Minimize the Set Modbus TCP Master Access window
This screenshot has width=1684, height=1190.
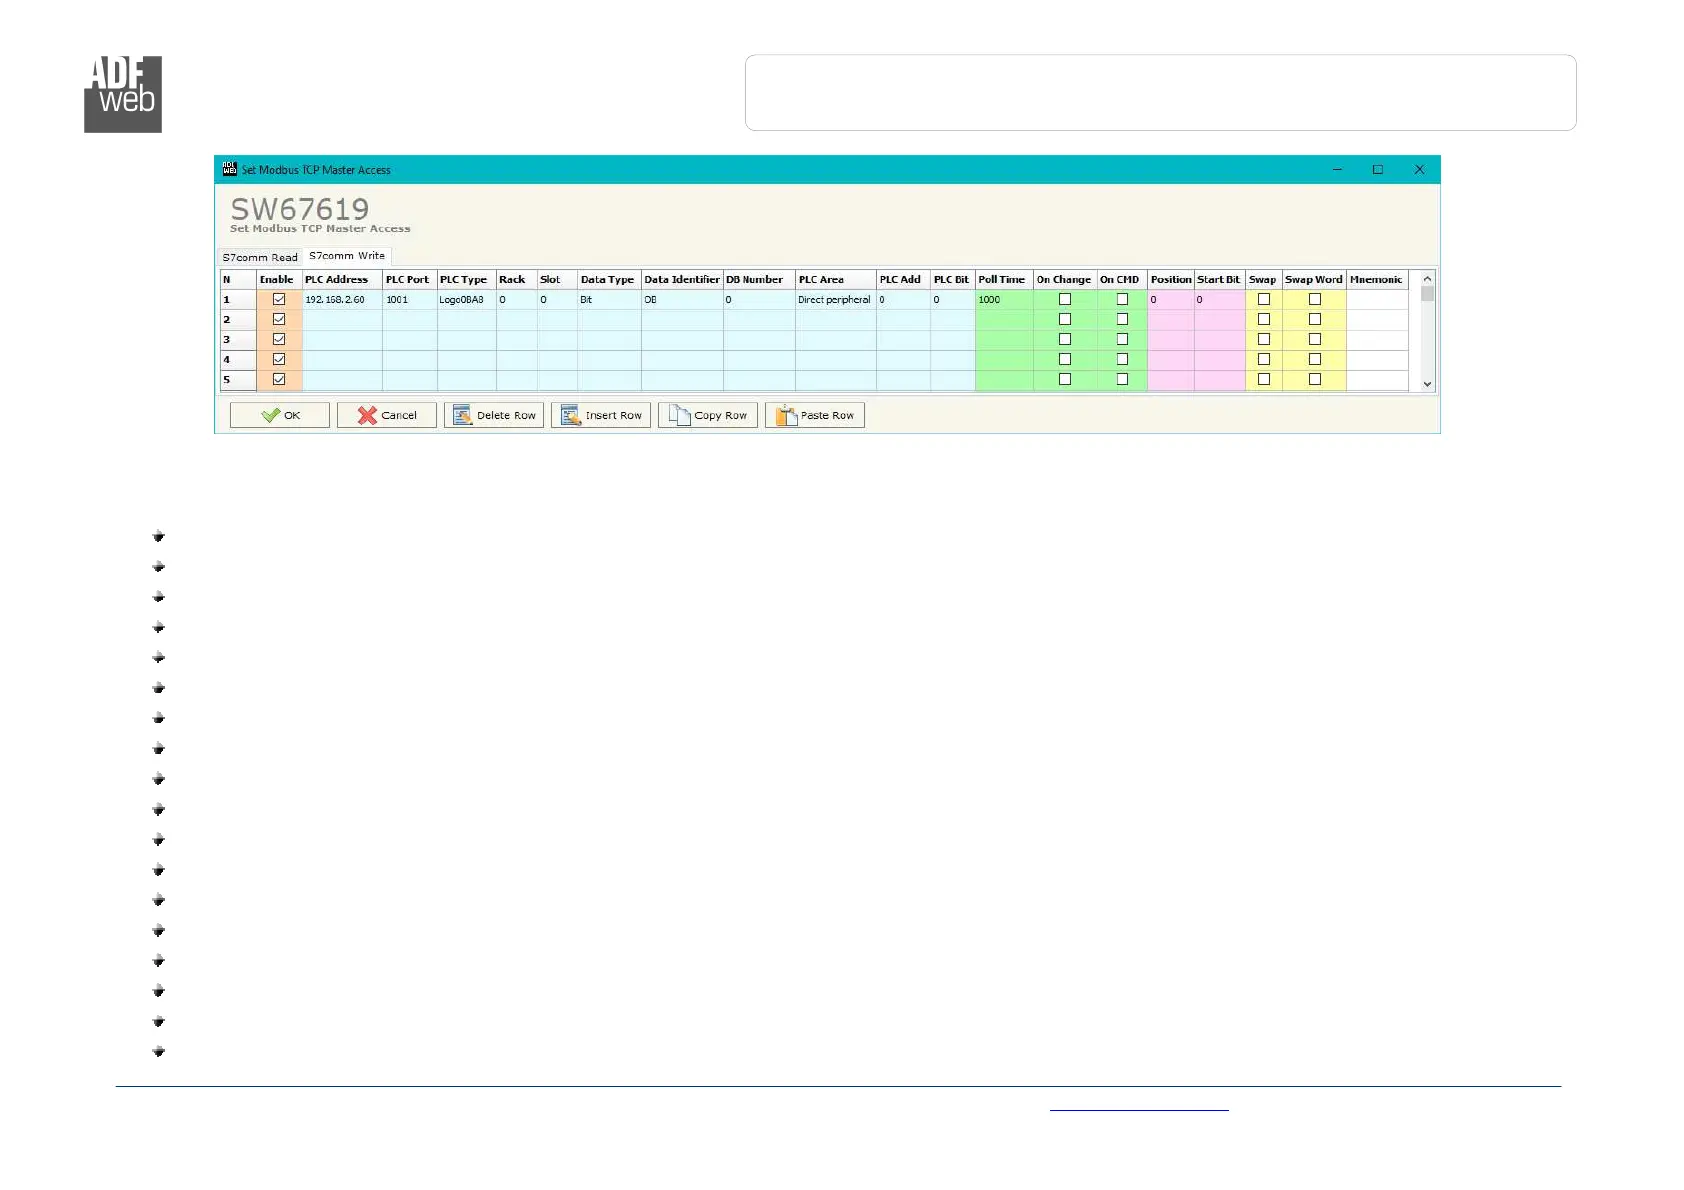coord(1337,170)
